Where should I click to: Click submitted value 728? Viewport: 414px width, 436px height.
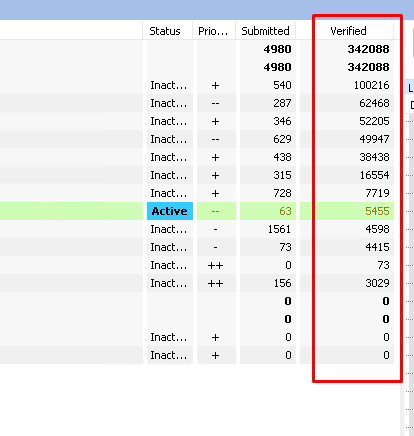click(282, 193)
